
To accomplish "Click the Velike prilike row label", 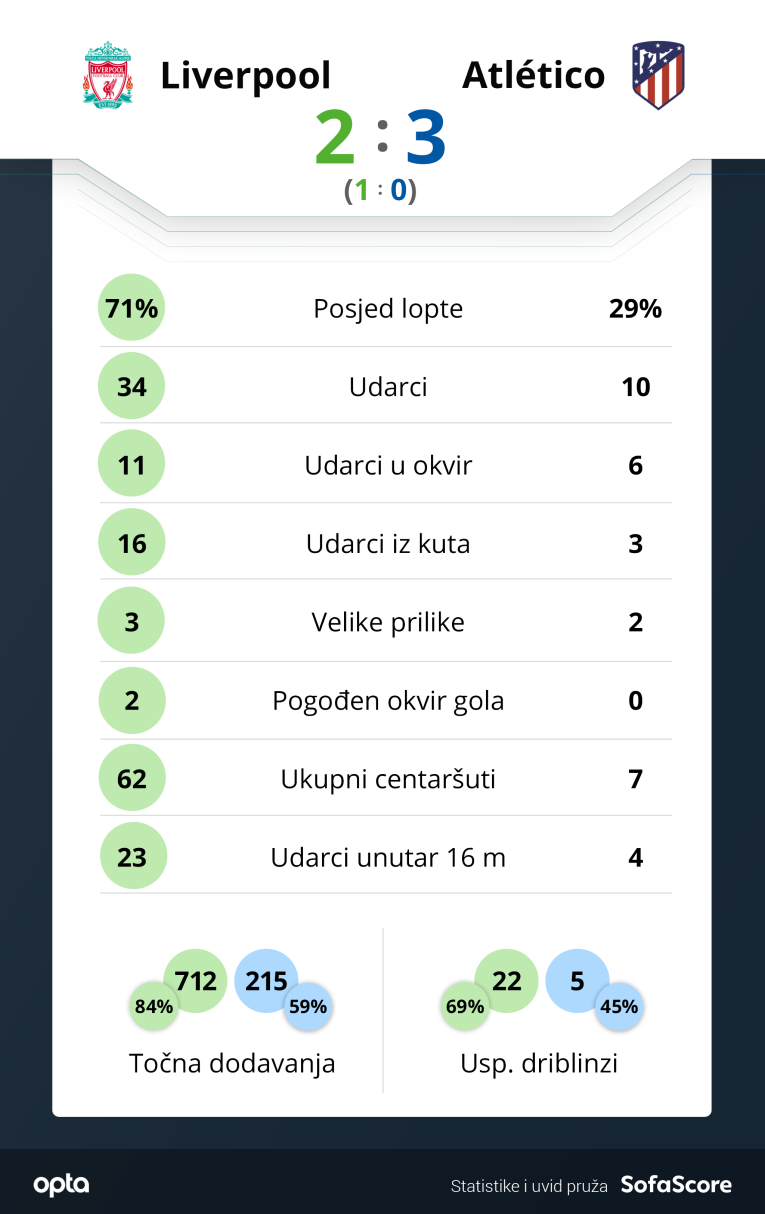I will (388, 622).
